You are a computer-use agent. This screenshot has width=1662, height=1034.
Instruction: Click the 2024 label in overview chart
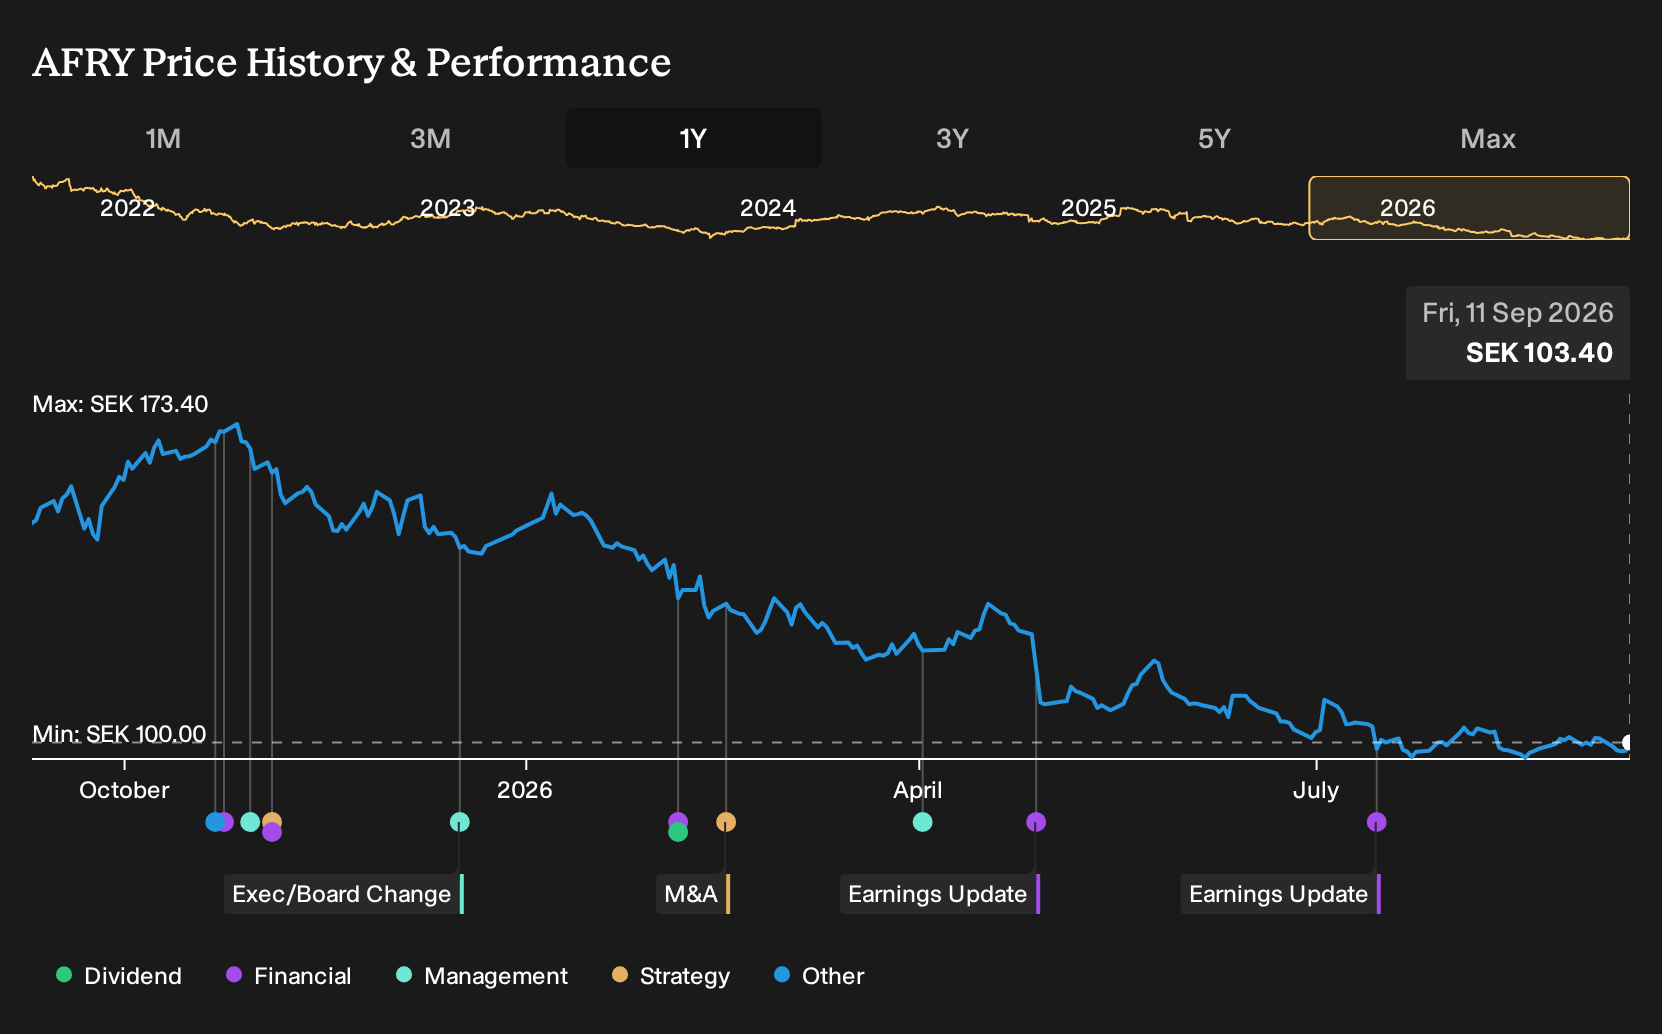point(768,208)
